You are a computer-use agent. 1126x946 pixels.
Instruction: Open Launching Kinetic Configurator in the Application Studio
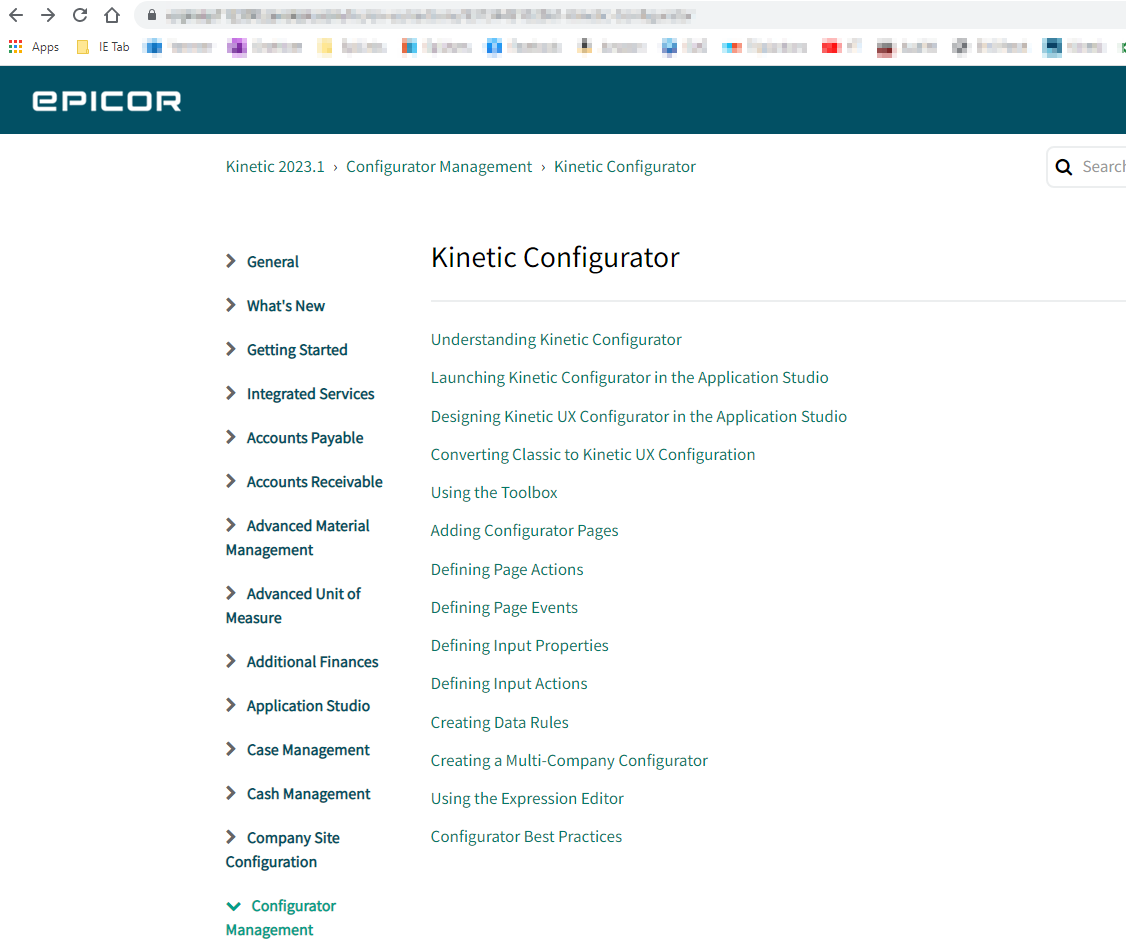tap(629, 377)
